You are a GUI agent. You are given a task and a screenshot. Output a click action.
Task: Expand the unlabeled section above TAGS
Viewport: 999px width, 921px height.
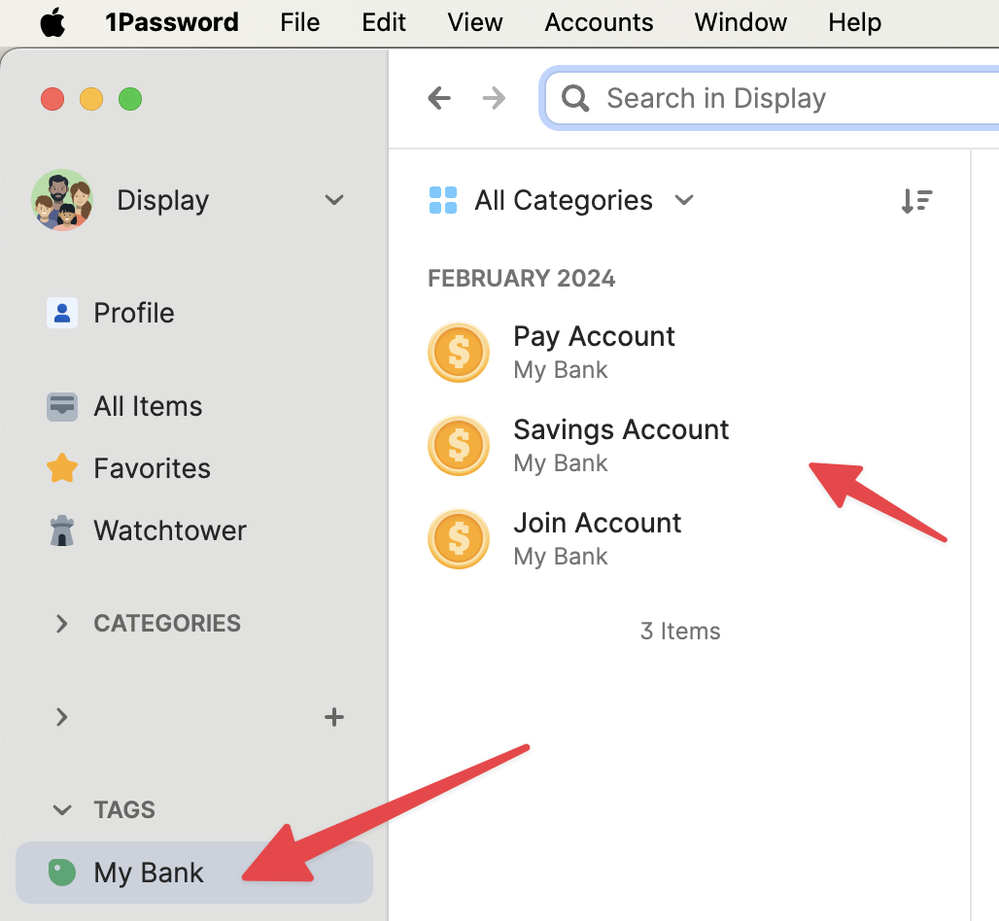pos(62,717)
